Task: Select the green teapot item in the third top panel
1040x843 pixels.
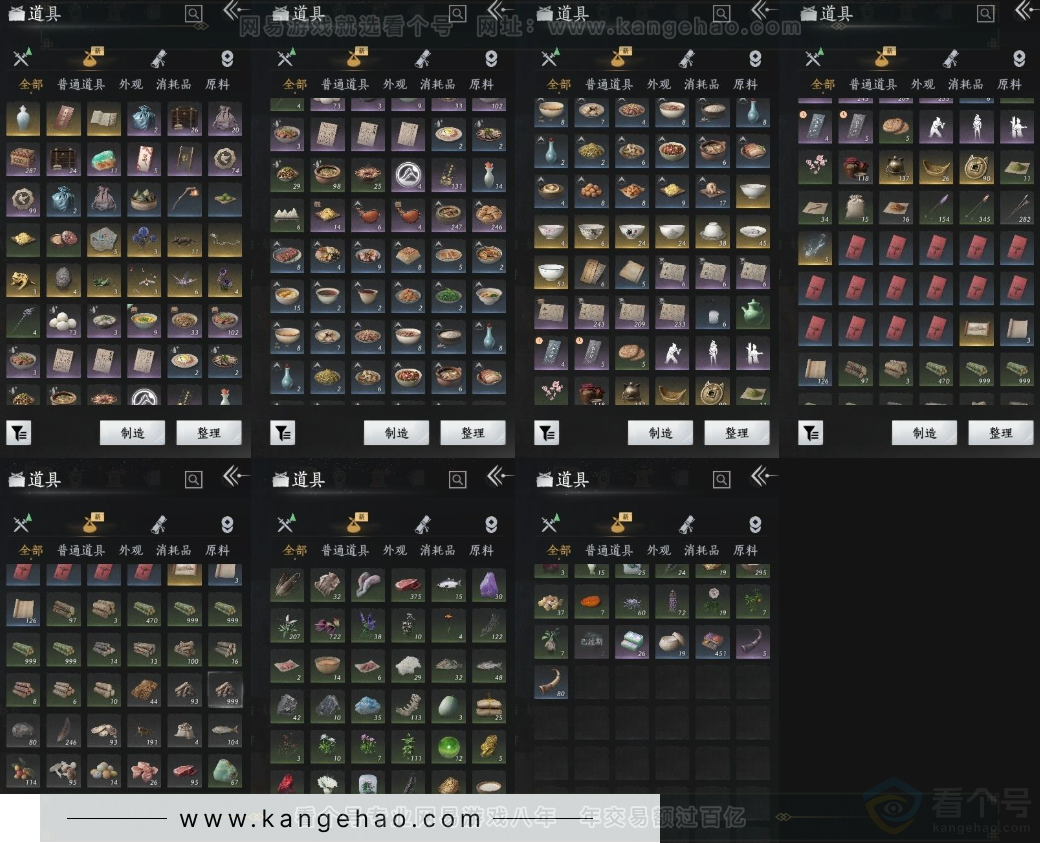Action: pyautogui.click(x=753, y=312)
